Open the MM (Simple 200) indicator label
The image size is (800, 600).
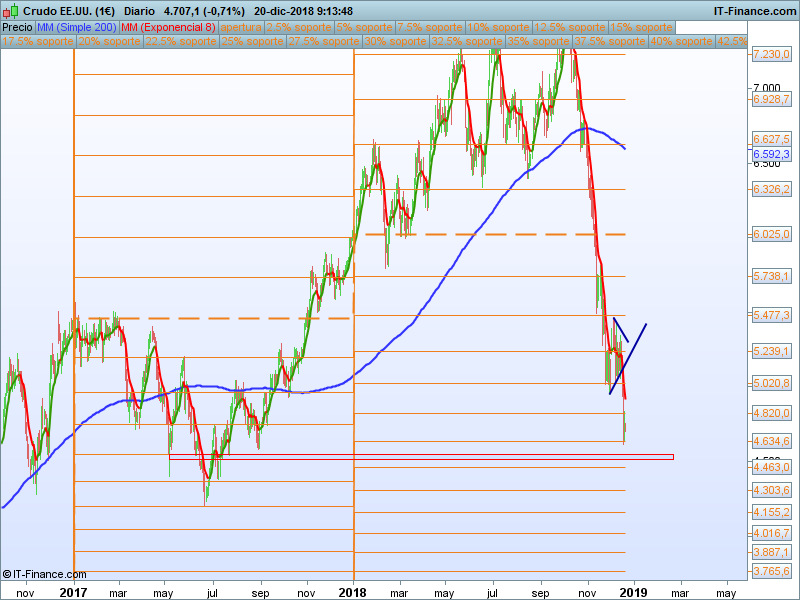coord(77,28)
